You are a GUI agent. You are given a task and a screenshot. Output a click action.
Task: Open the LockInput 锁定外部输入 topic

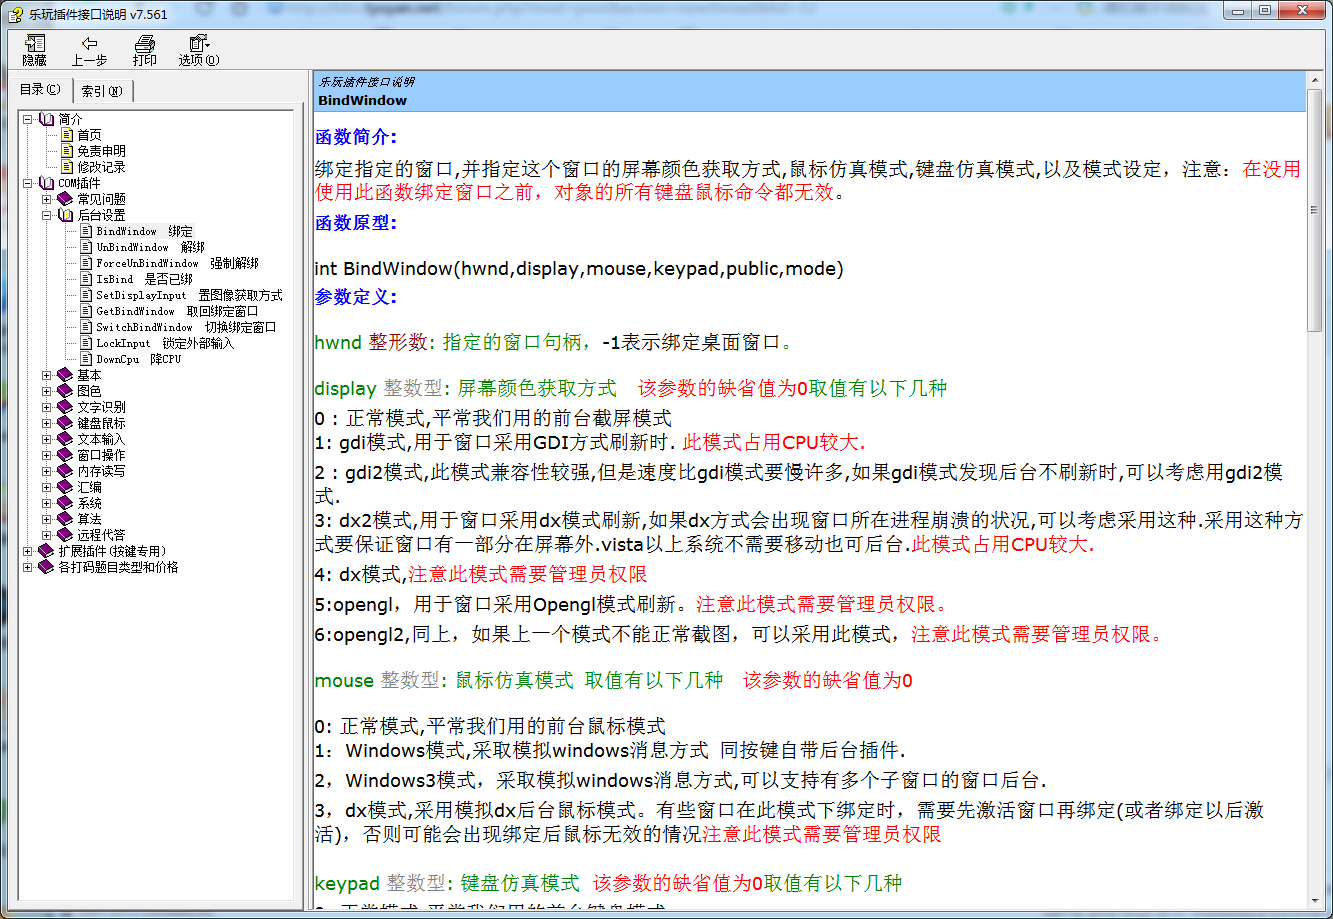[x=165, y=343]
